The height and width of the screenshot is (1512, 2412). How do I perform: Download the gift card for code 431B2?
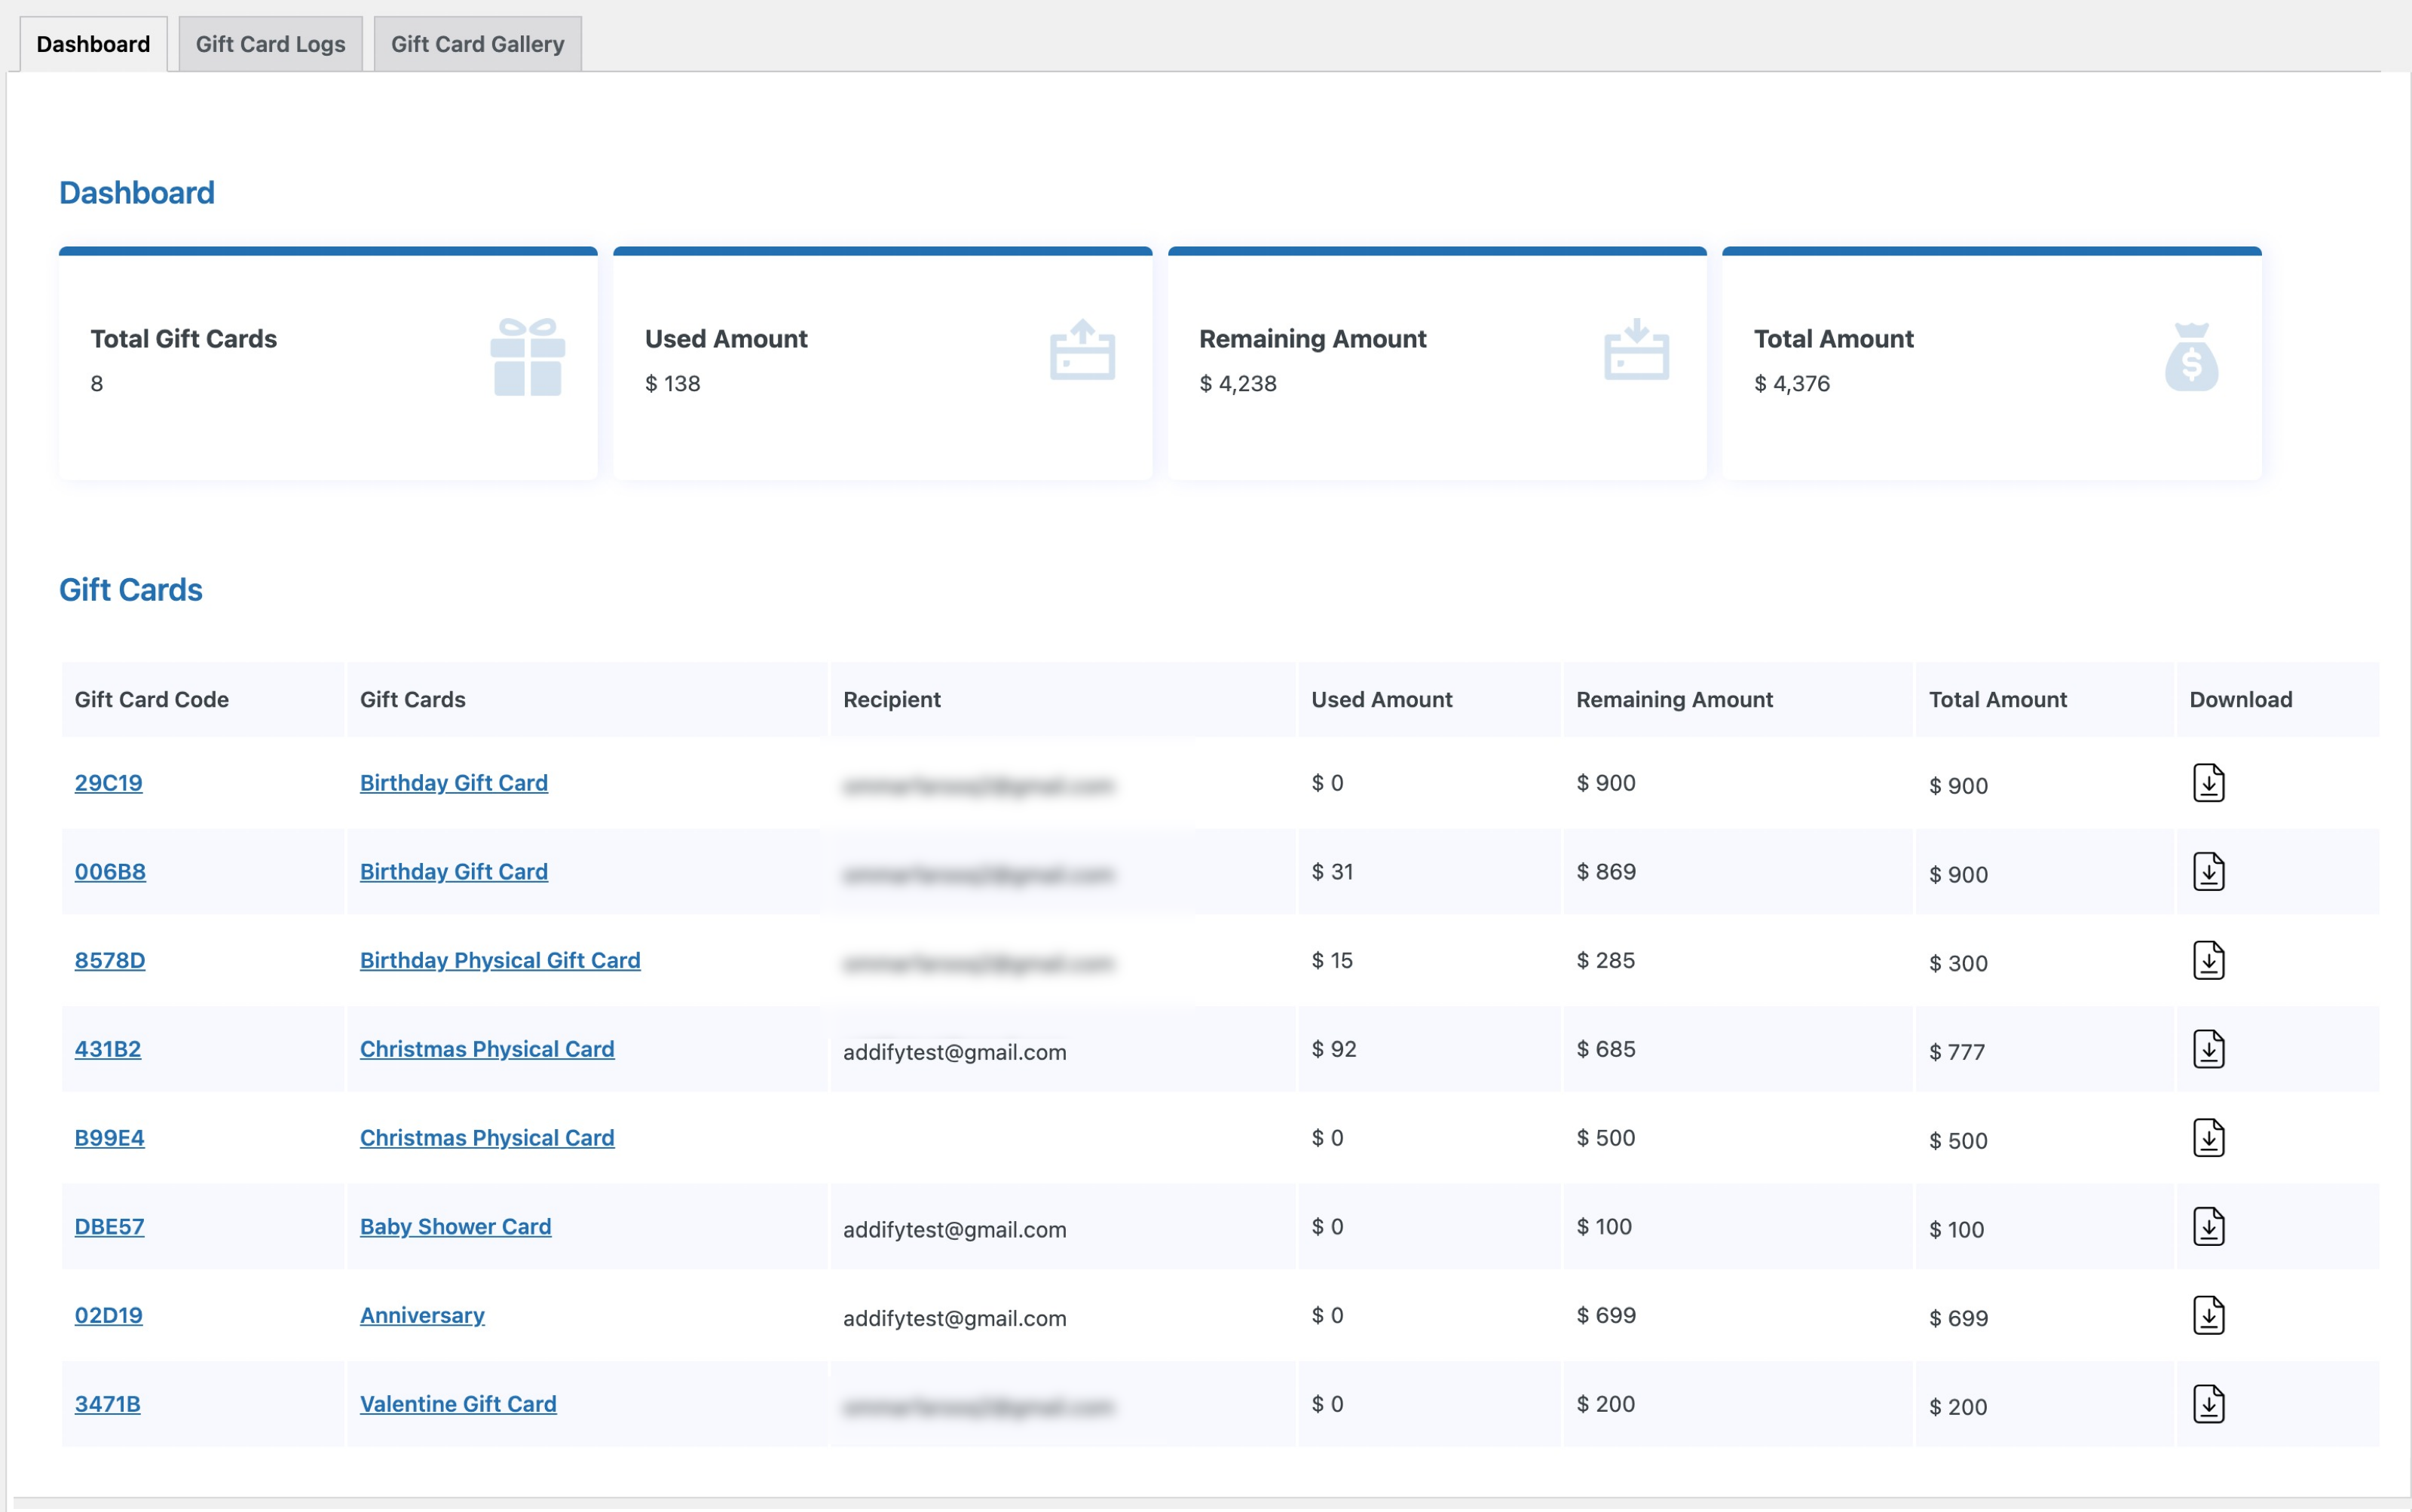click(x=2208, y=1048)
